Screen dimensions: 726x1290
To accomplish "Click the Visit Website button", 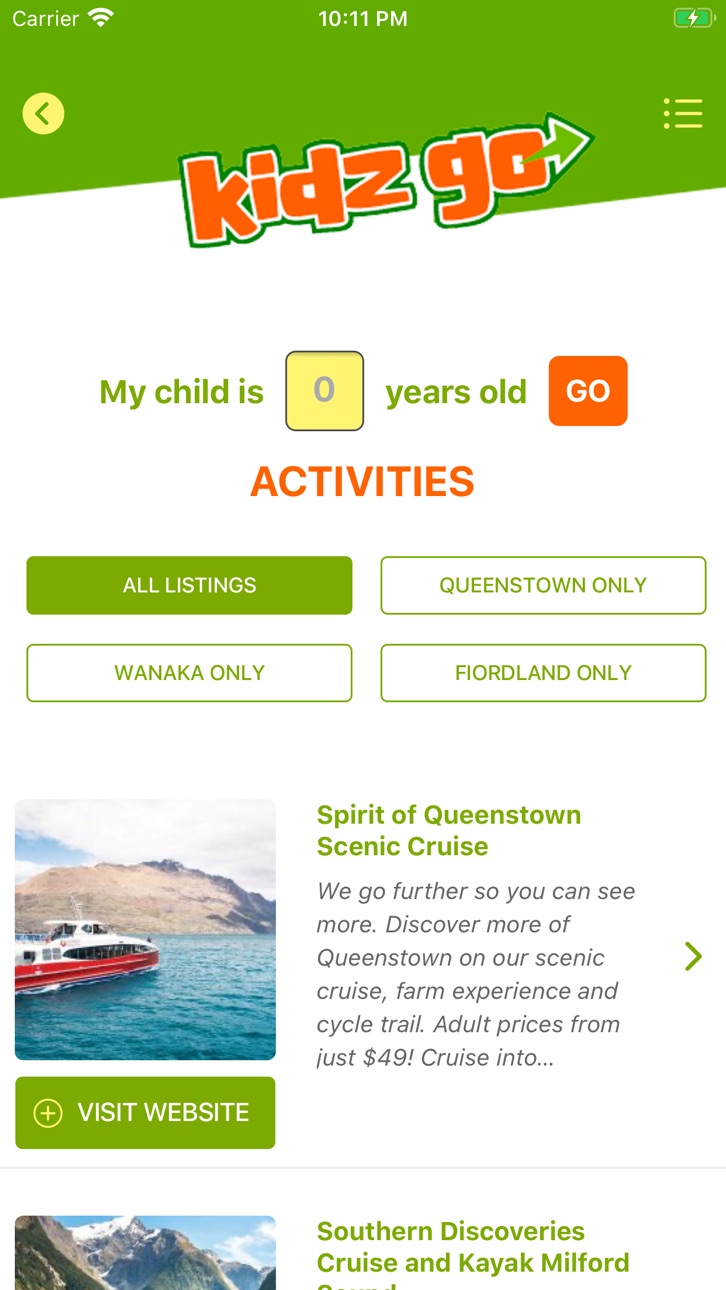I will tap(145, 1113).
